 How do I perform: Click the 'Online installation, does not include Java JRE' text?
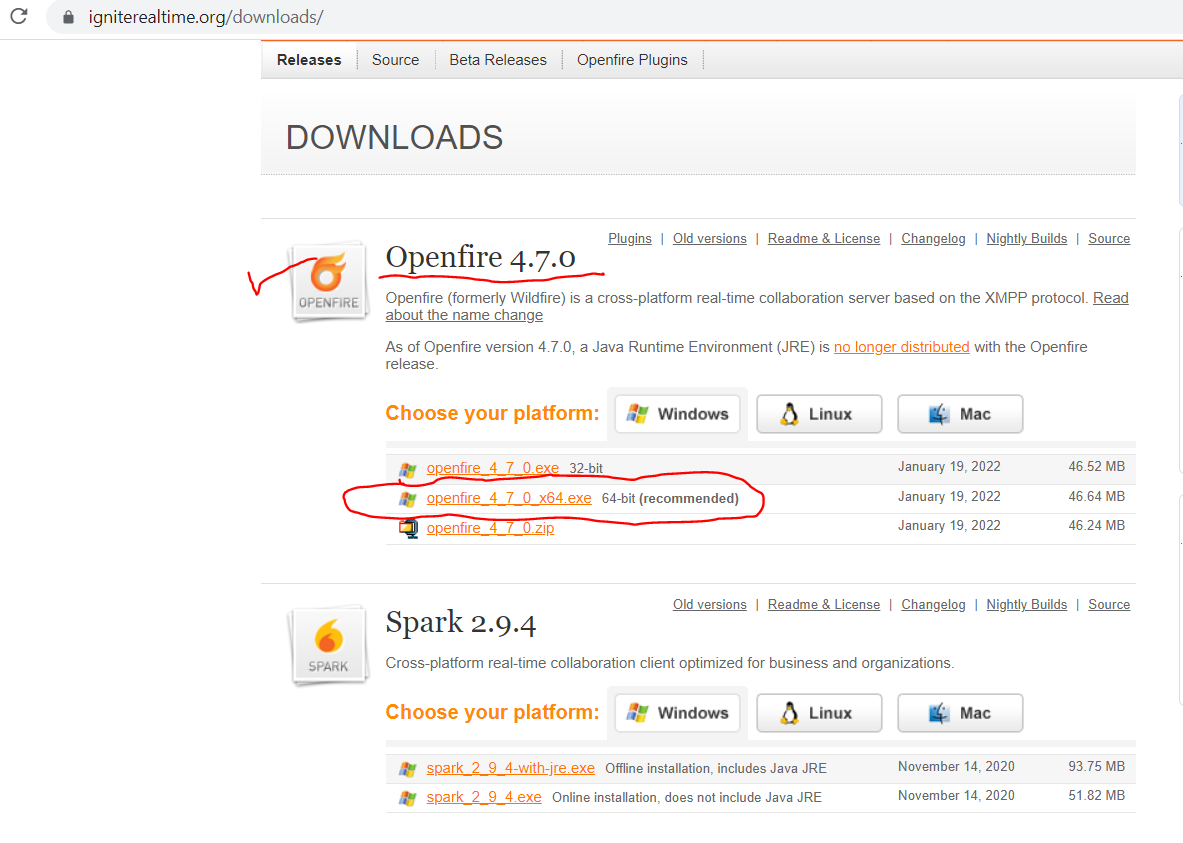687,798
